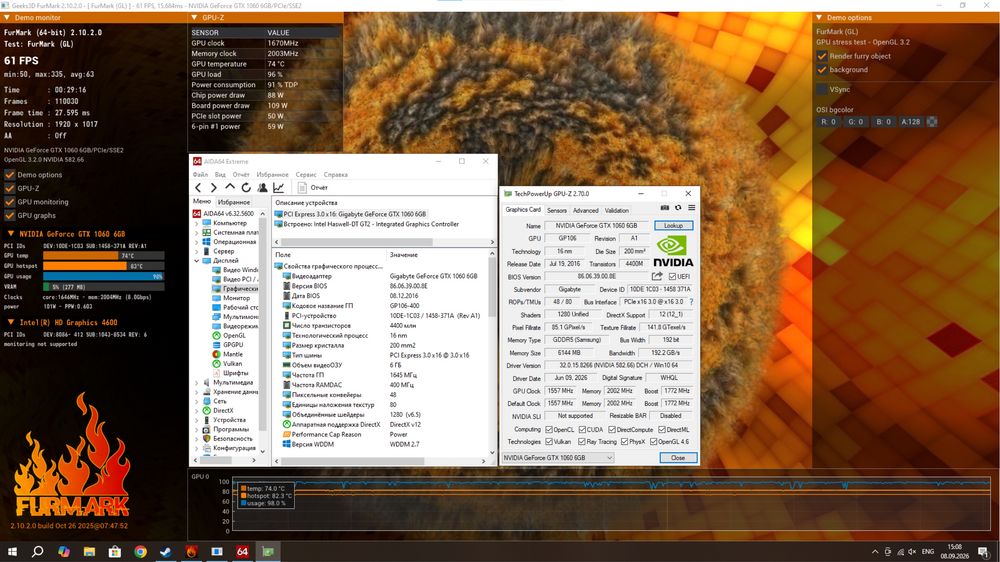Toggle GPU-Z checkbox in FurMark monitor
Screen dimensions: 1000x562
(x=10, y=188)
